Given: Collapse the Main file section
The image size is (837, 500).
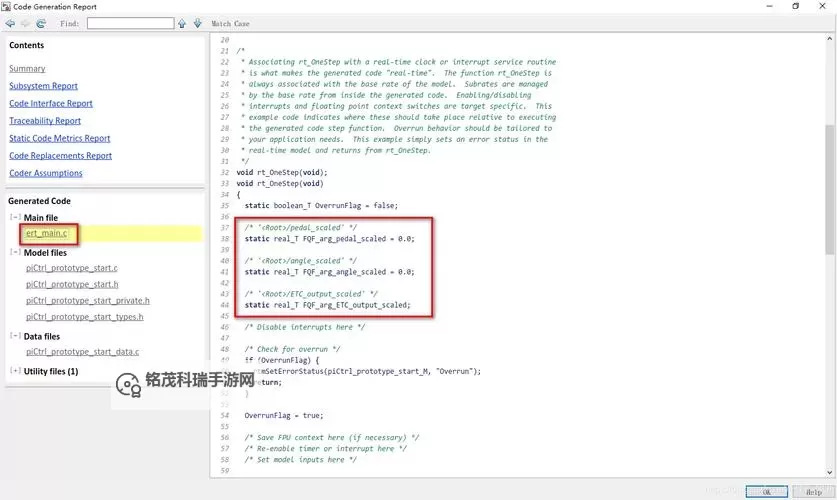Looking at the screenshot, I should point(15,218).
